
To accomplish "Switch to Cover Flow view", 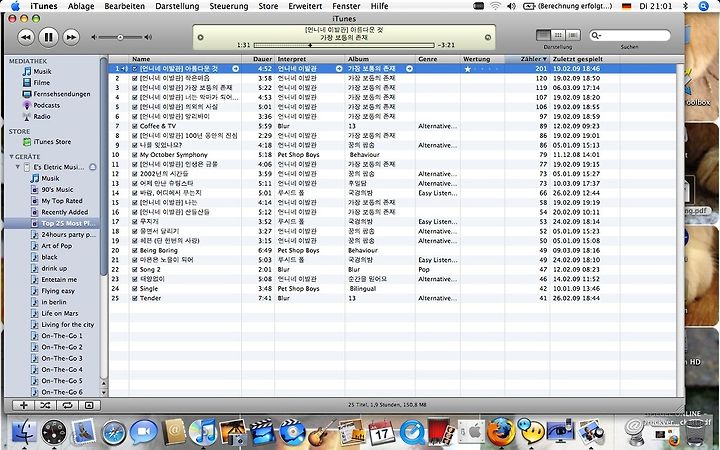I will (573, 35).
